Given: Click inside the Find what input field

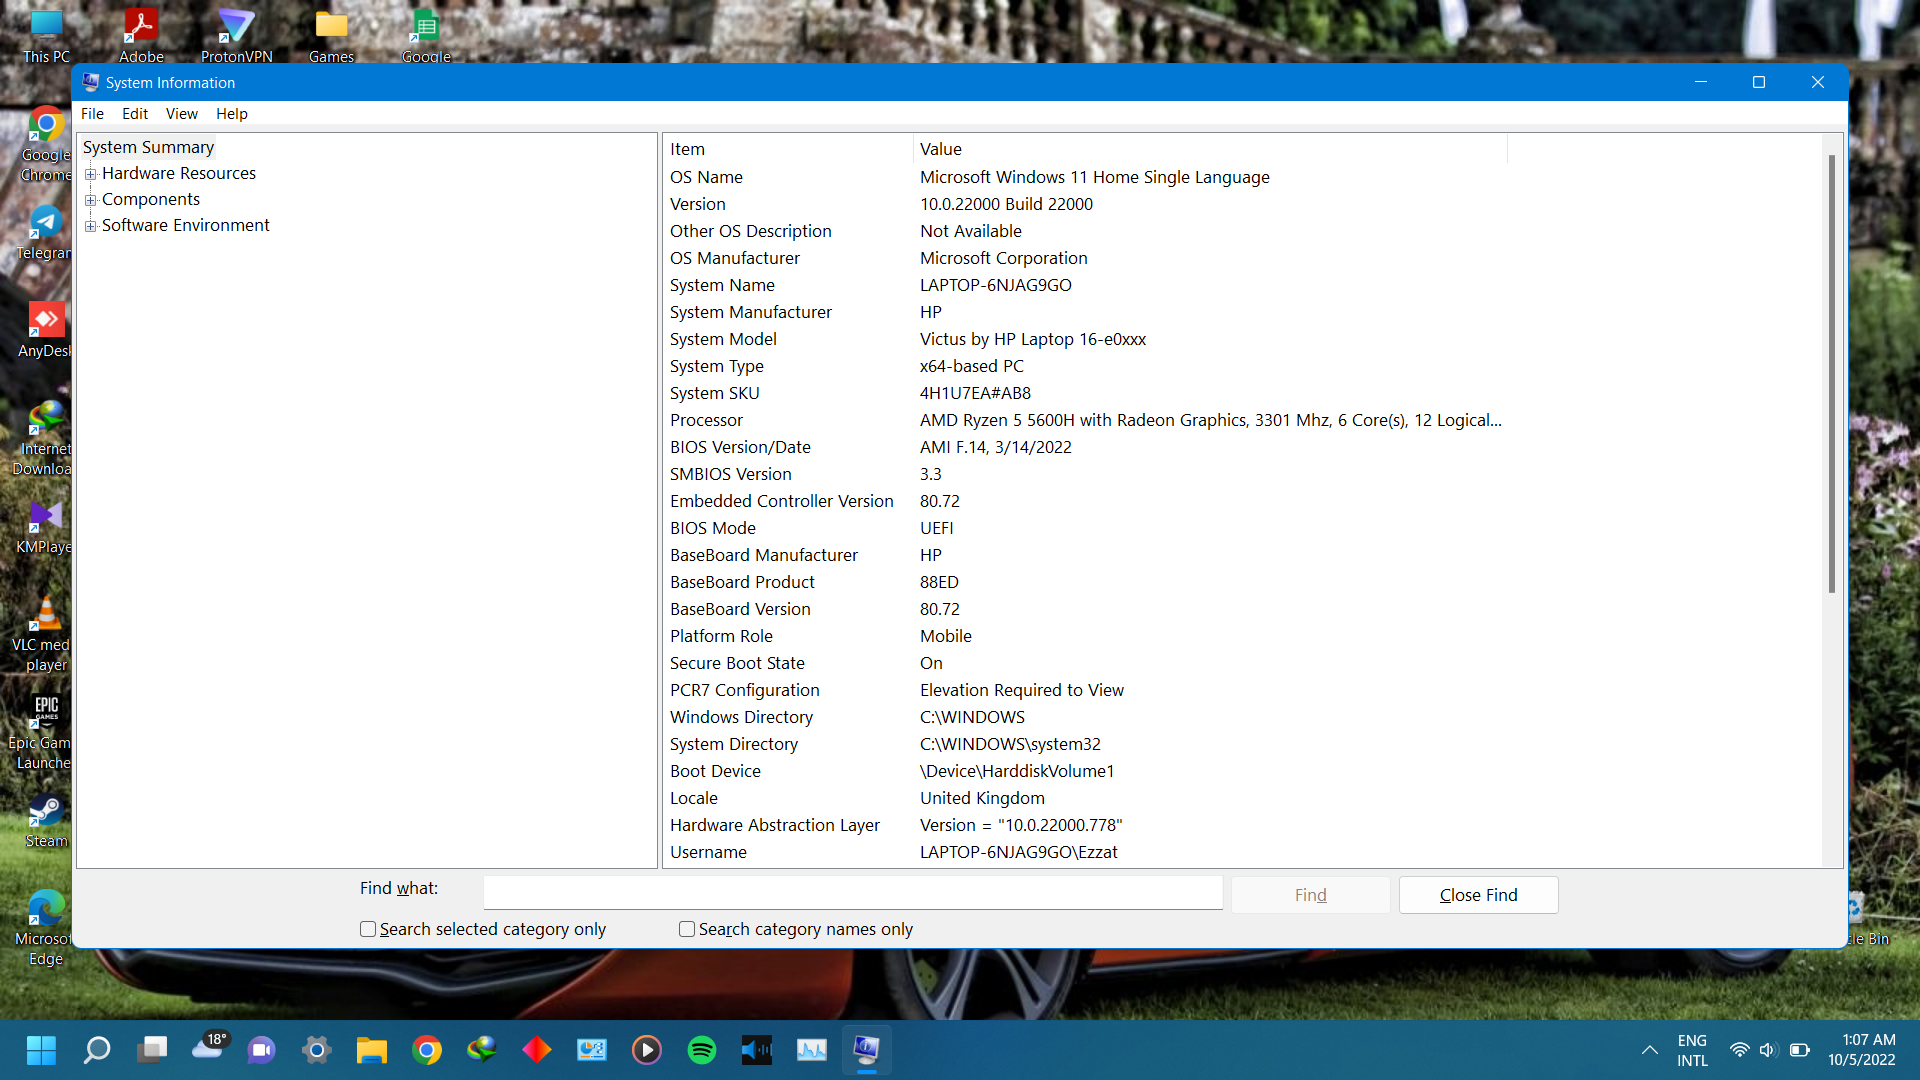Looking at the screenshot, I should (x=852, y=891).
